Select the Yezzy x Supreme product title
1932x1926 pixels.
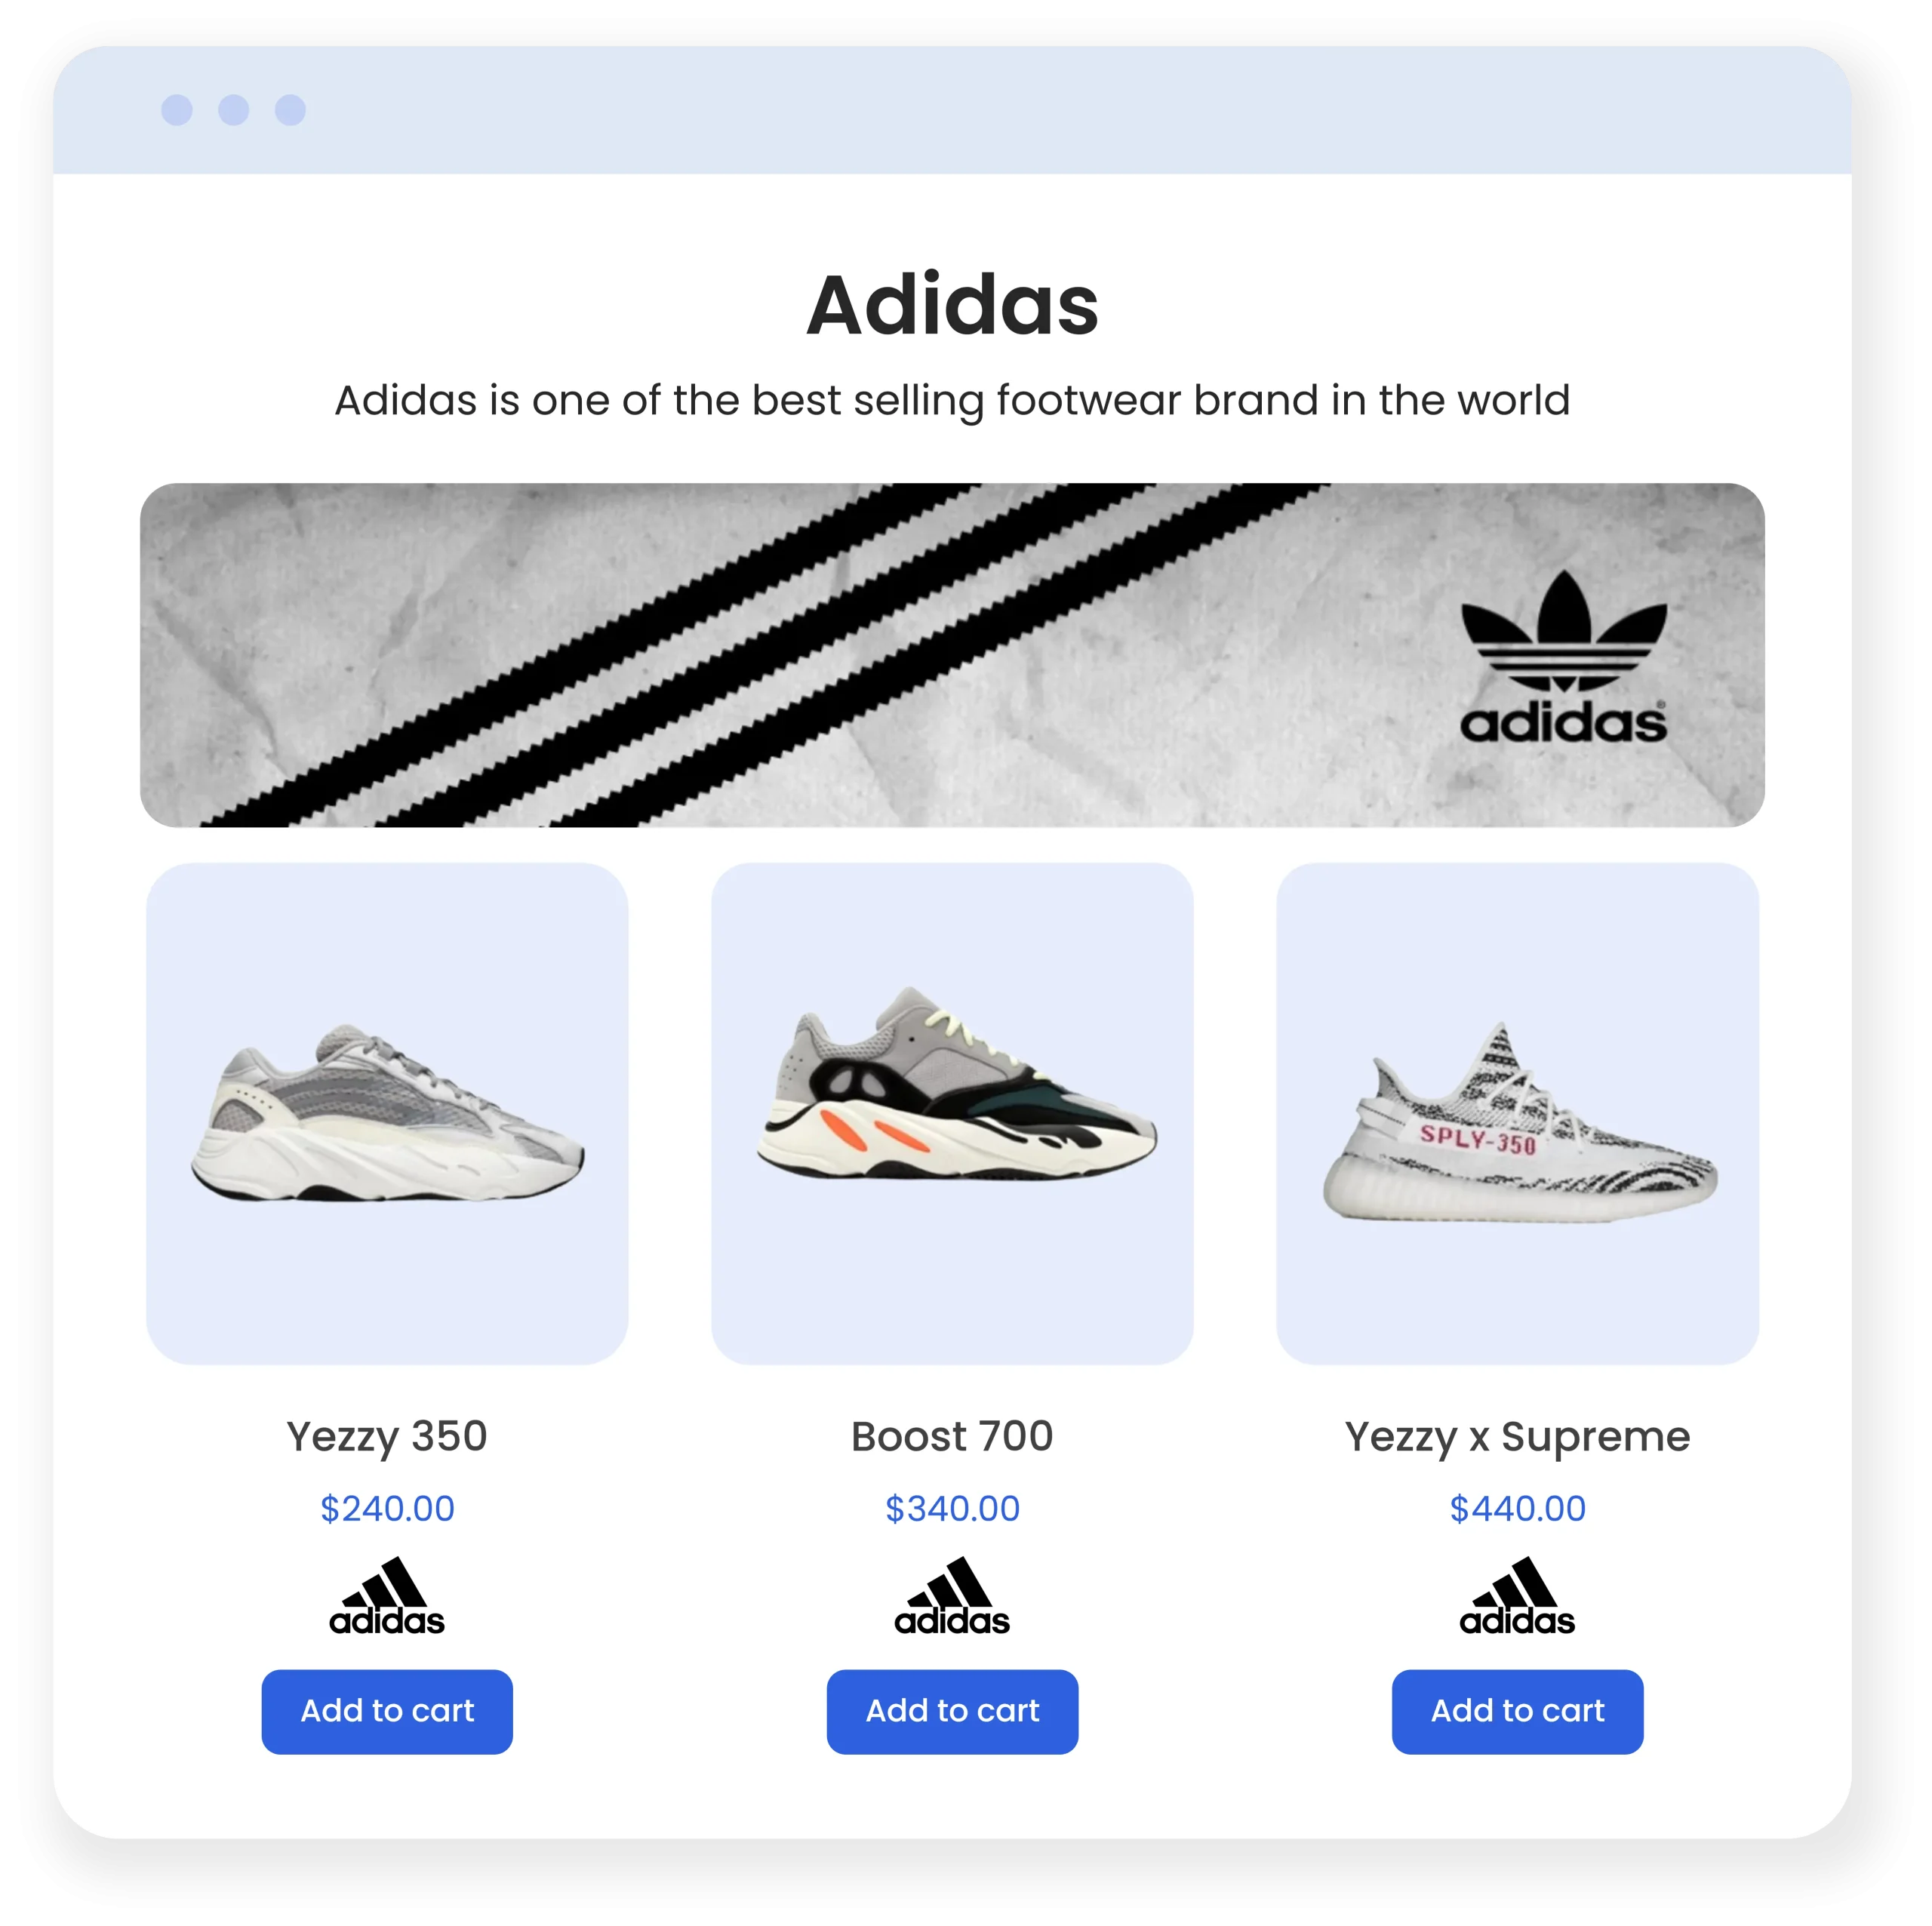point(1517,1437)
